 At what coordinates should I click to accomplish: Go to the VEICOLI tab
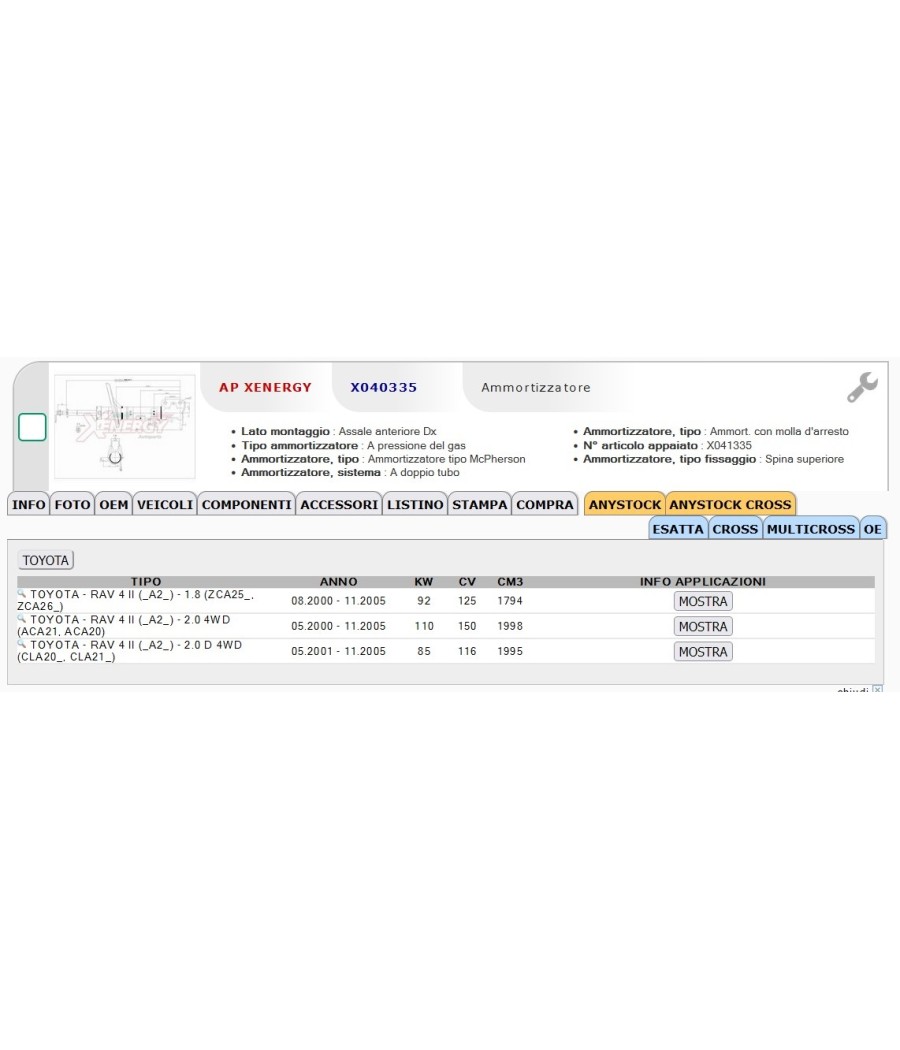pyautogui.click(x=165, y=504)
